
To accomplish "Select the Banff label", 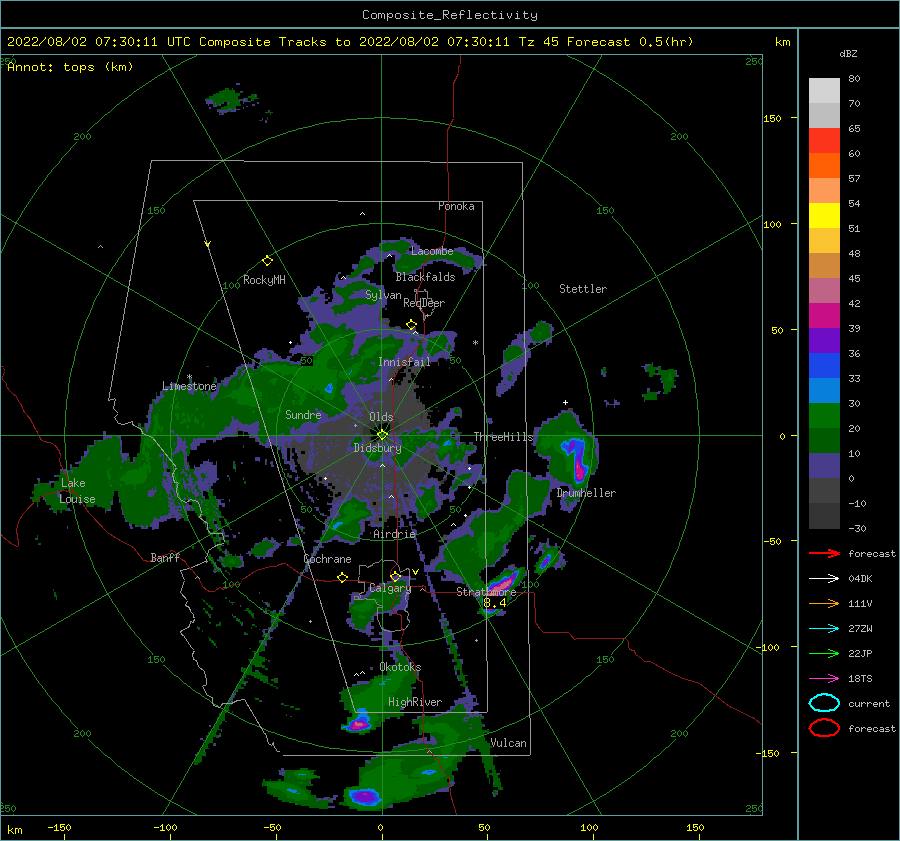I will pos(165,558).
